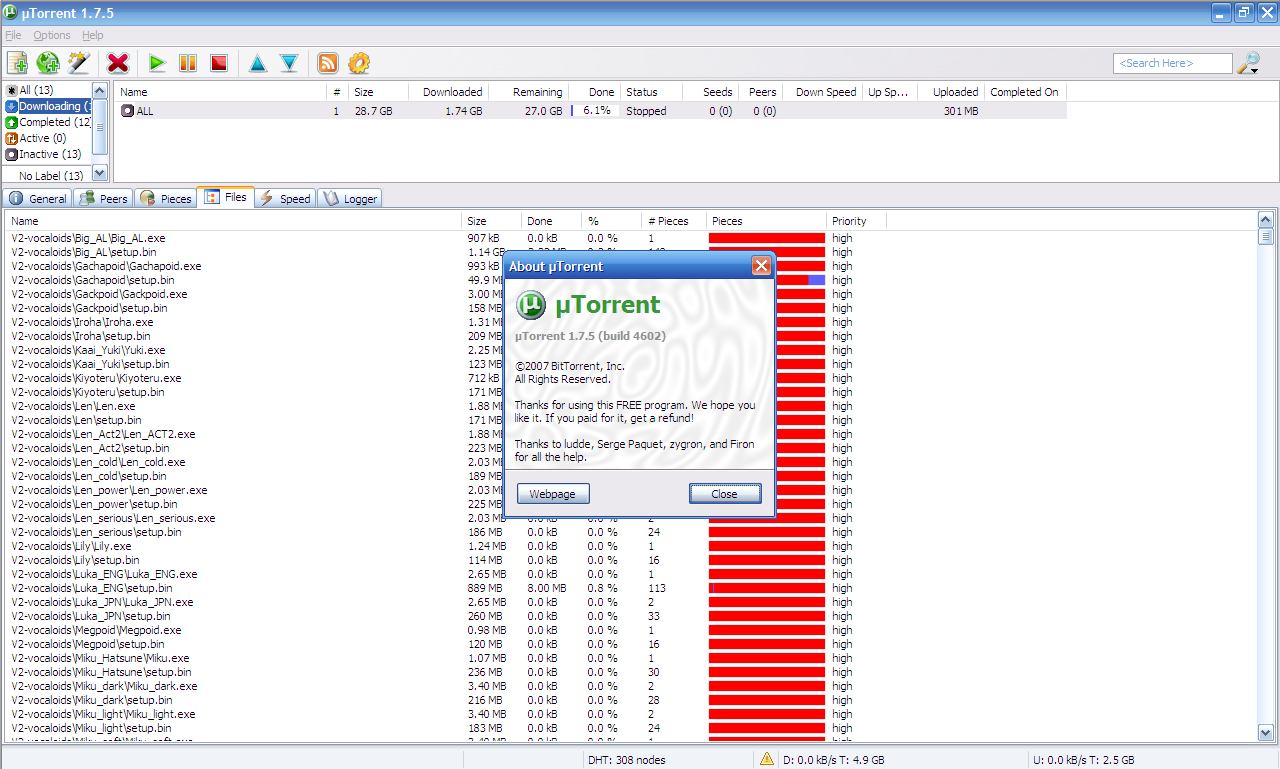Click the Close button in About dialog
Screen dimensions: 1280x769
(725, 494)
